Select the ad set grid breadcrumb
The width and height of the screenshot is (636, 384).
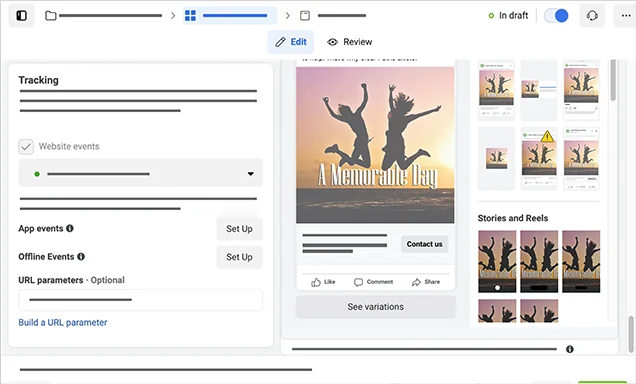(x=230, y=16)
